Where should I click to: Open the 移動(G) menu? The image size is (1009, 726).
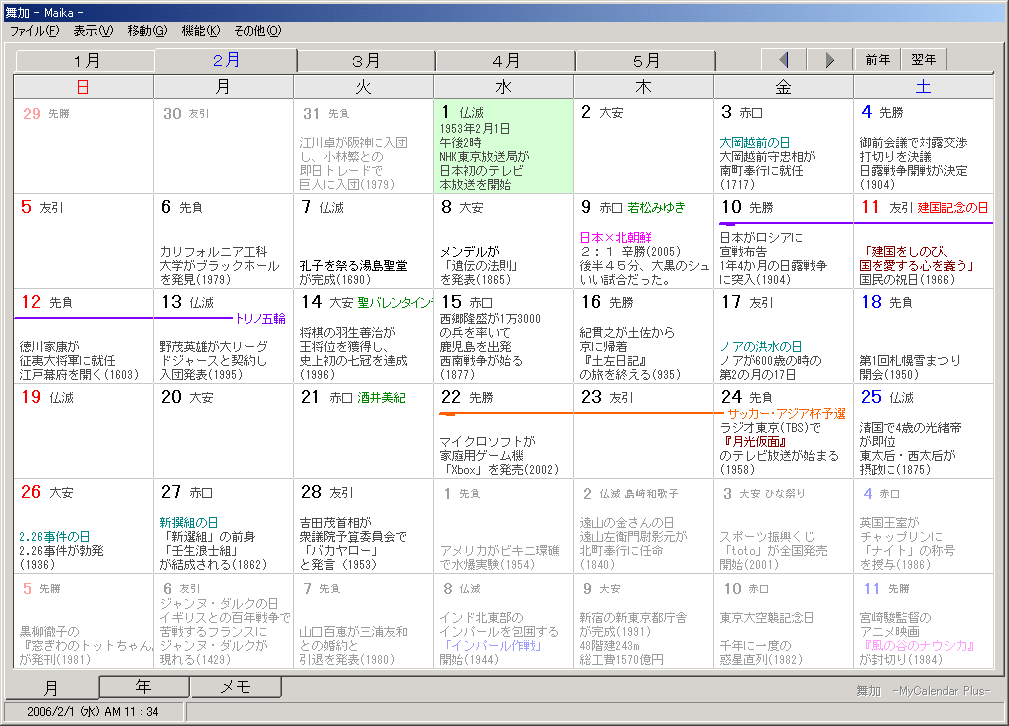tap(147, 31)
